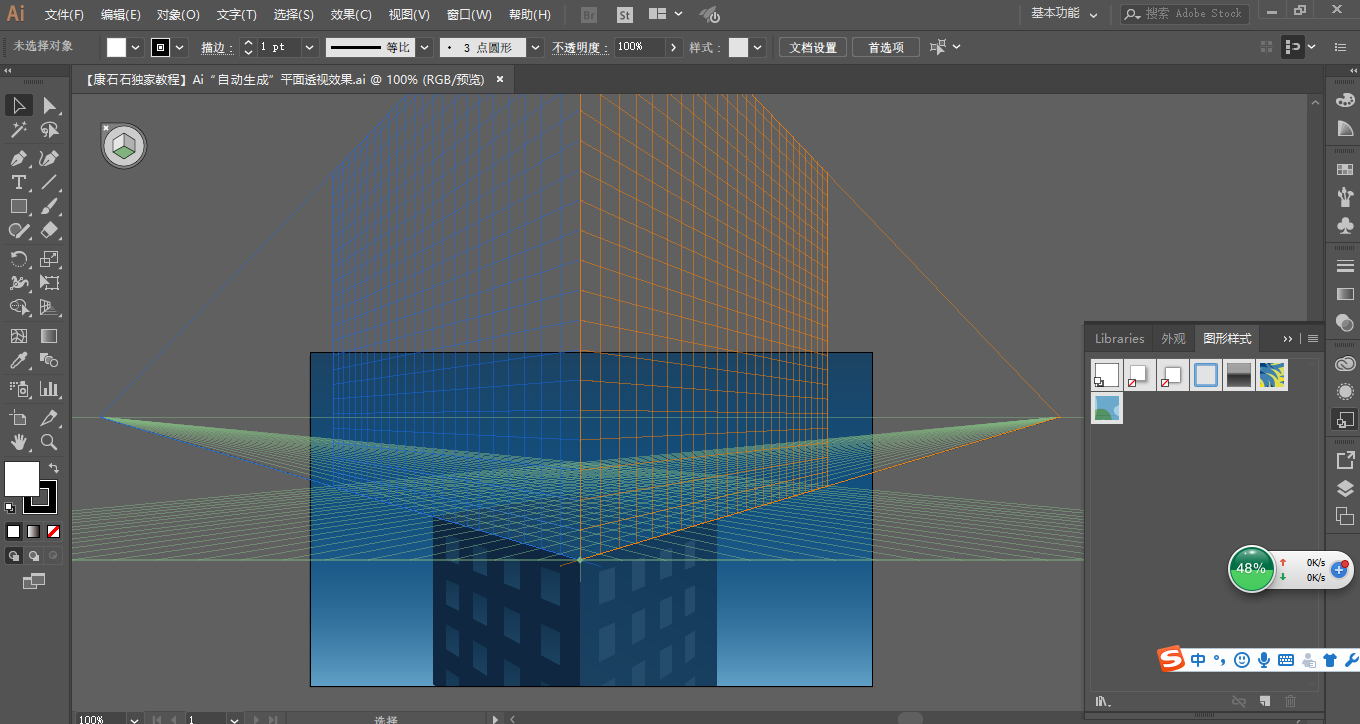Screen dimensions: 1360x724
Task: Switch to the Hand tool
Action: click(18, 442)
